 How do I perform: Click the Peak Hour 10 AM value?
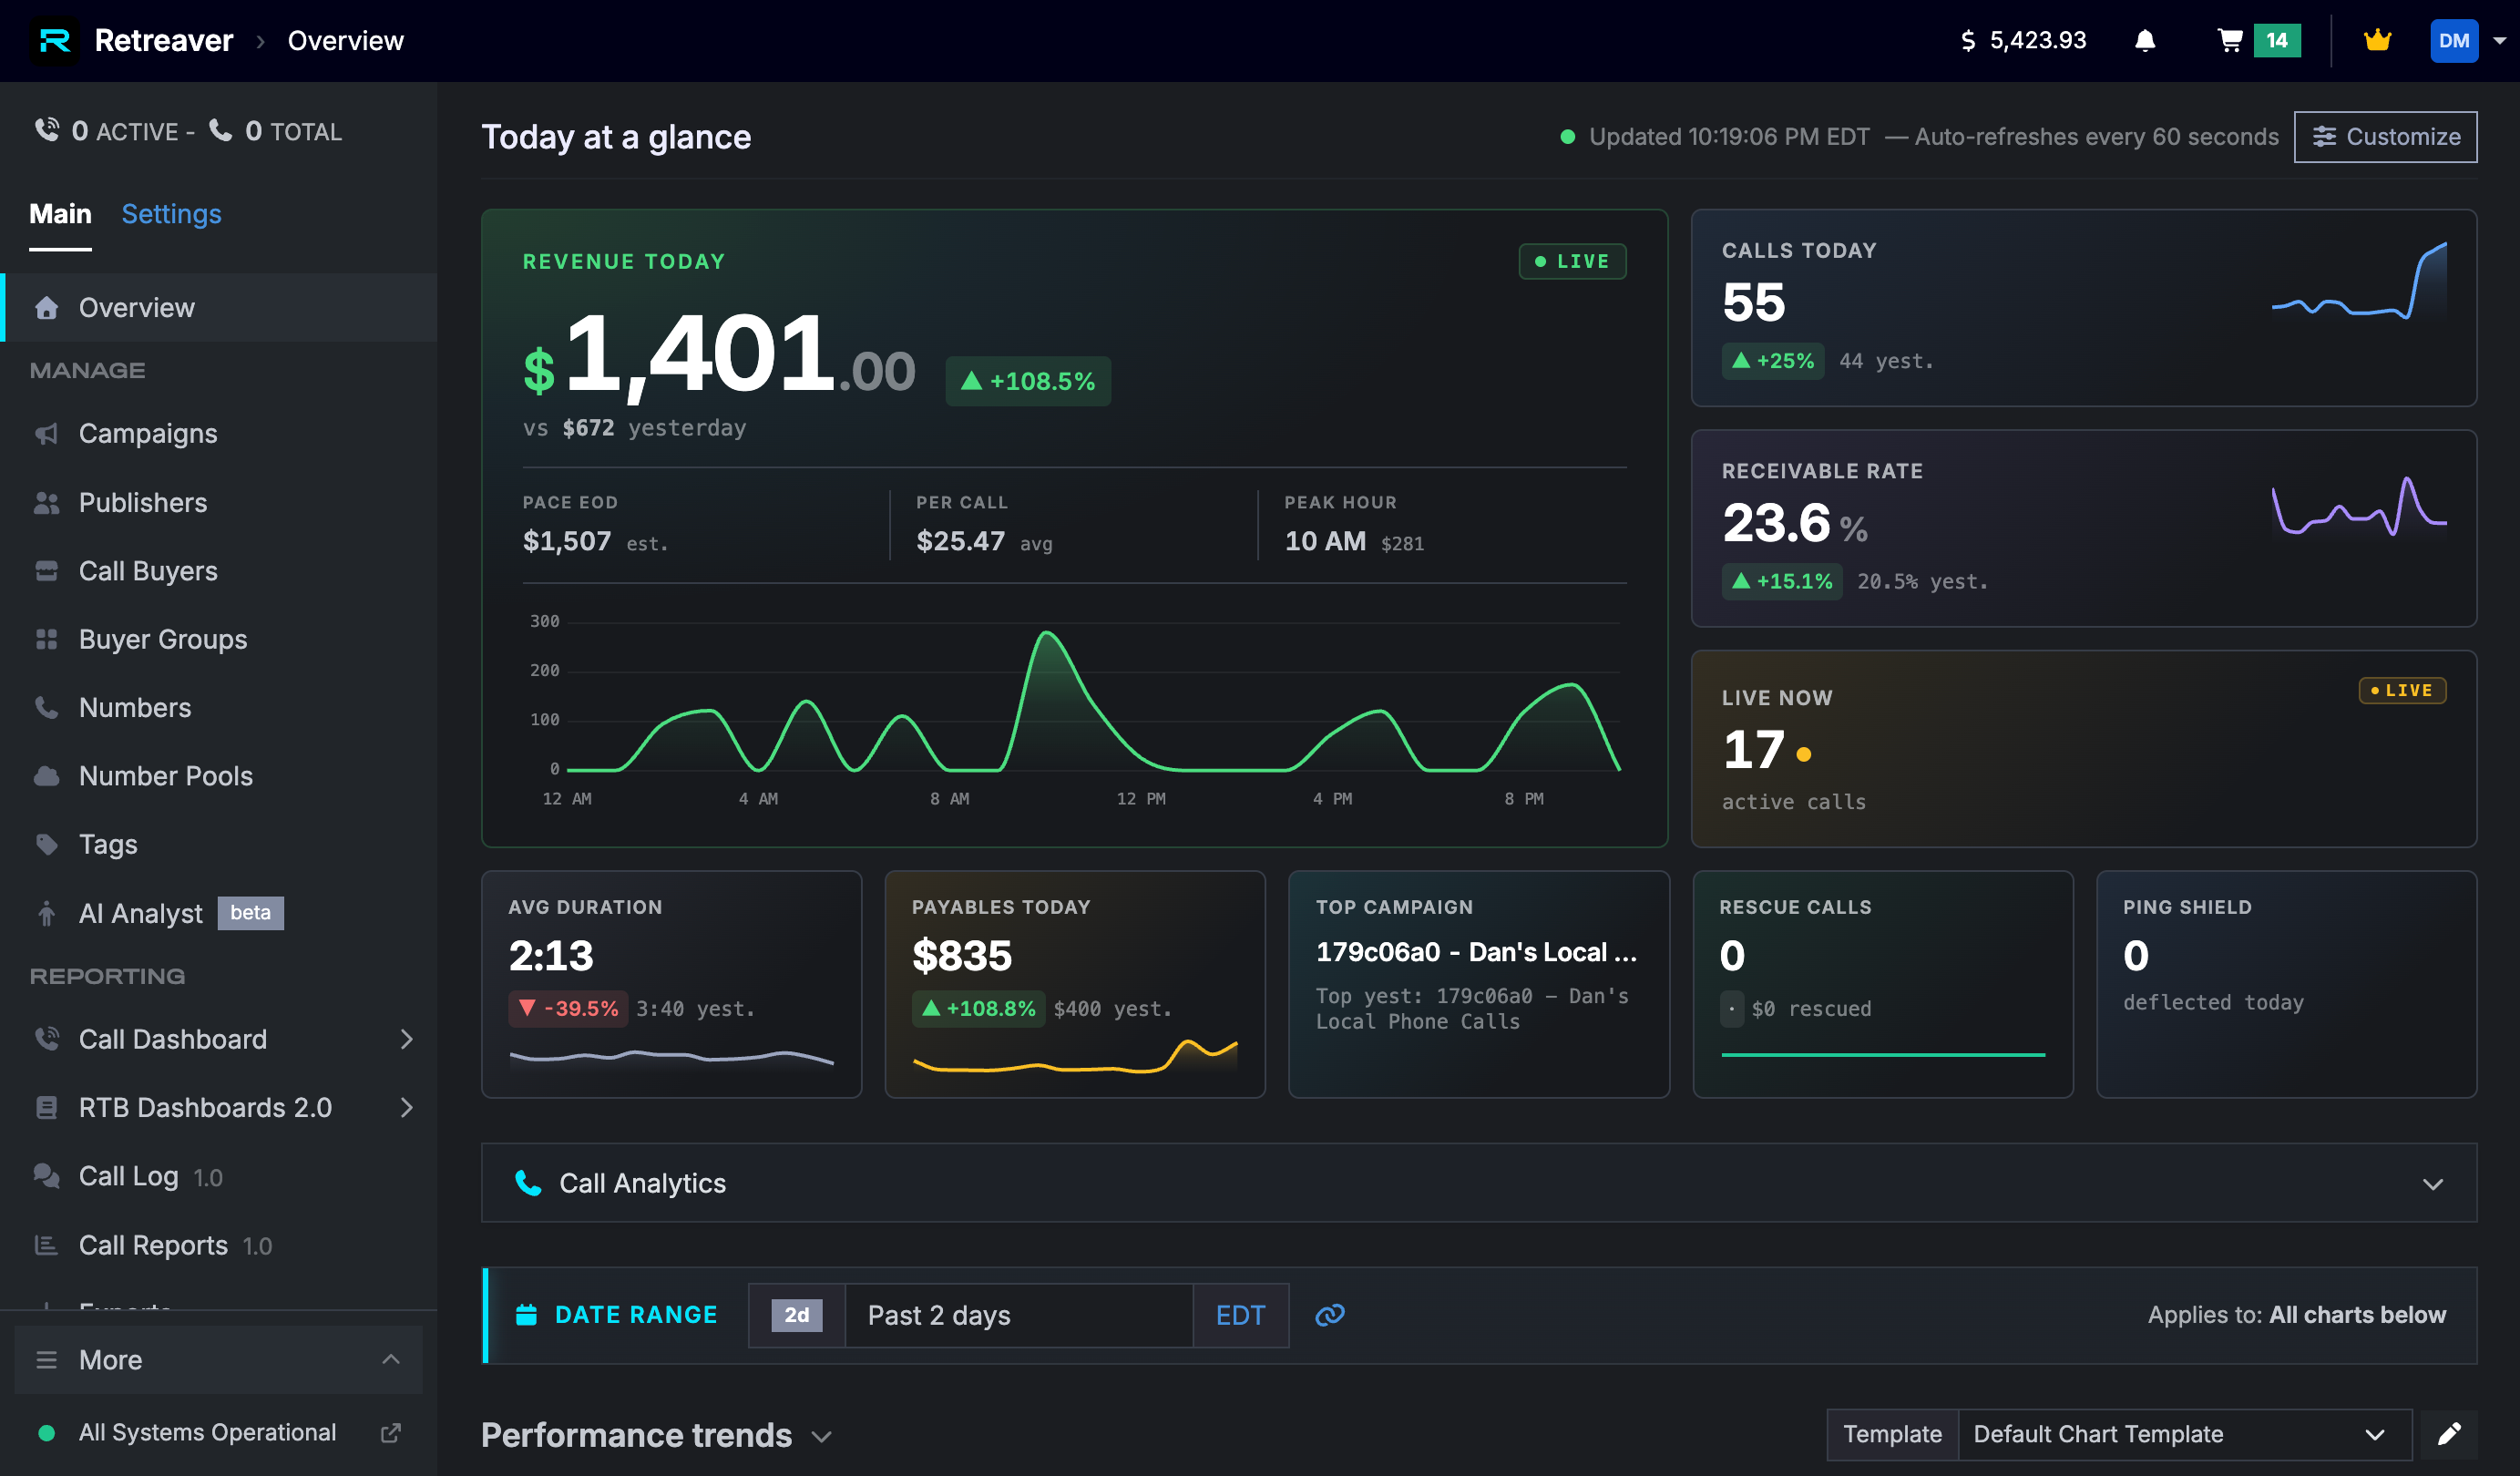pos(1325,541)
